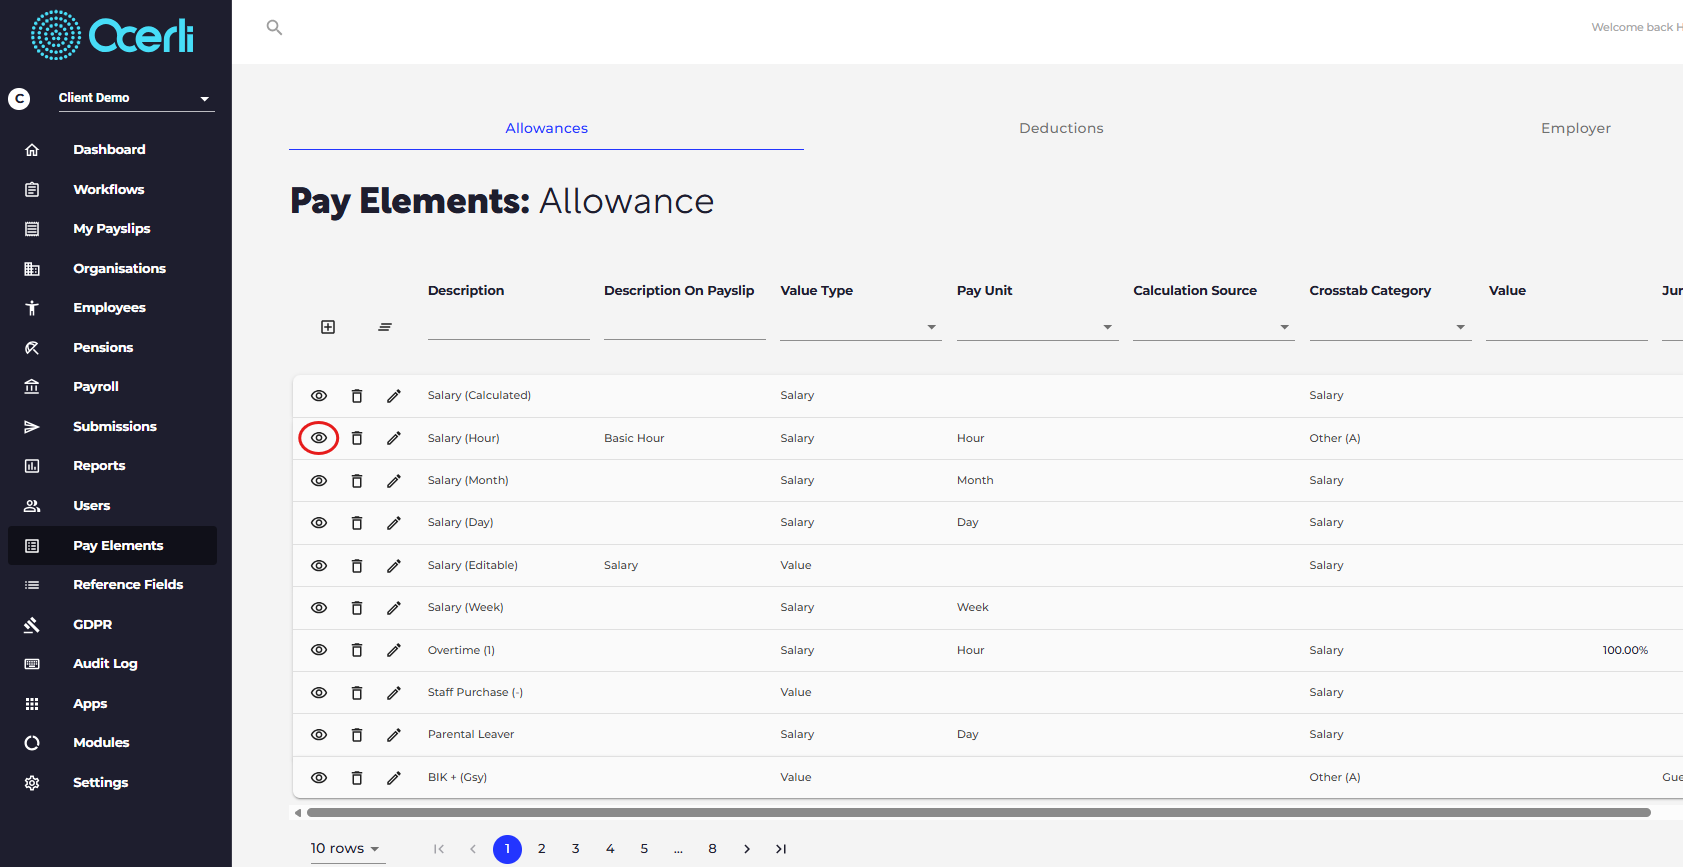Viewport: 1683px width, 867px height.
Task: View the Salary (Month) details eye icon
Action: click(x=319, y=481)
